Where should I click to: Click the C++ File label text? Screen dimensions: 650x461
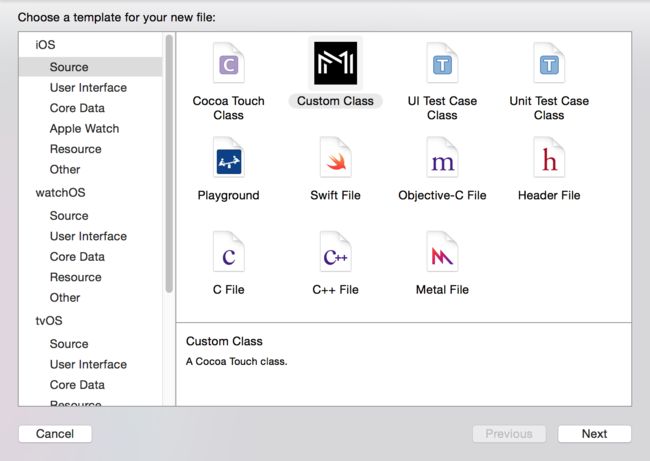click(x=335, y=289)
